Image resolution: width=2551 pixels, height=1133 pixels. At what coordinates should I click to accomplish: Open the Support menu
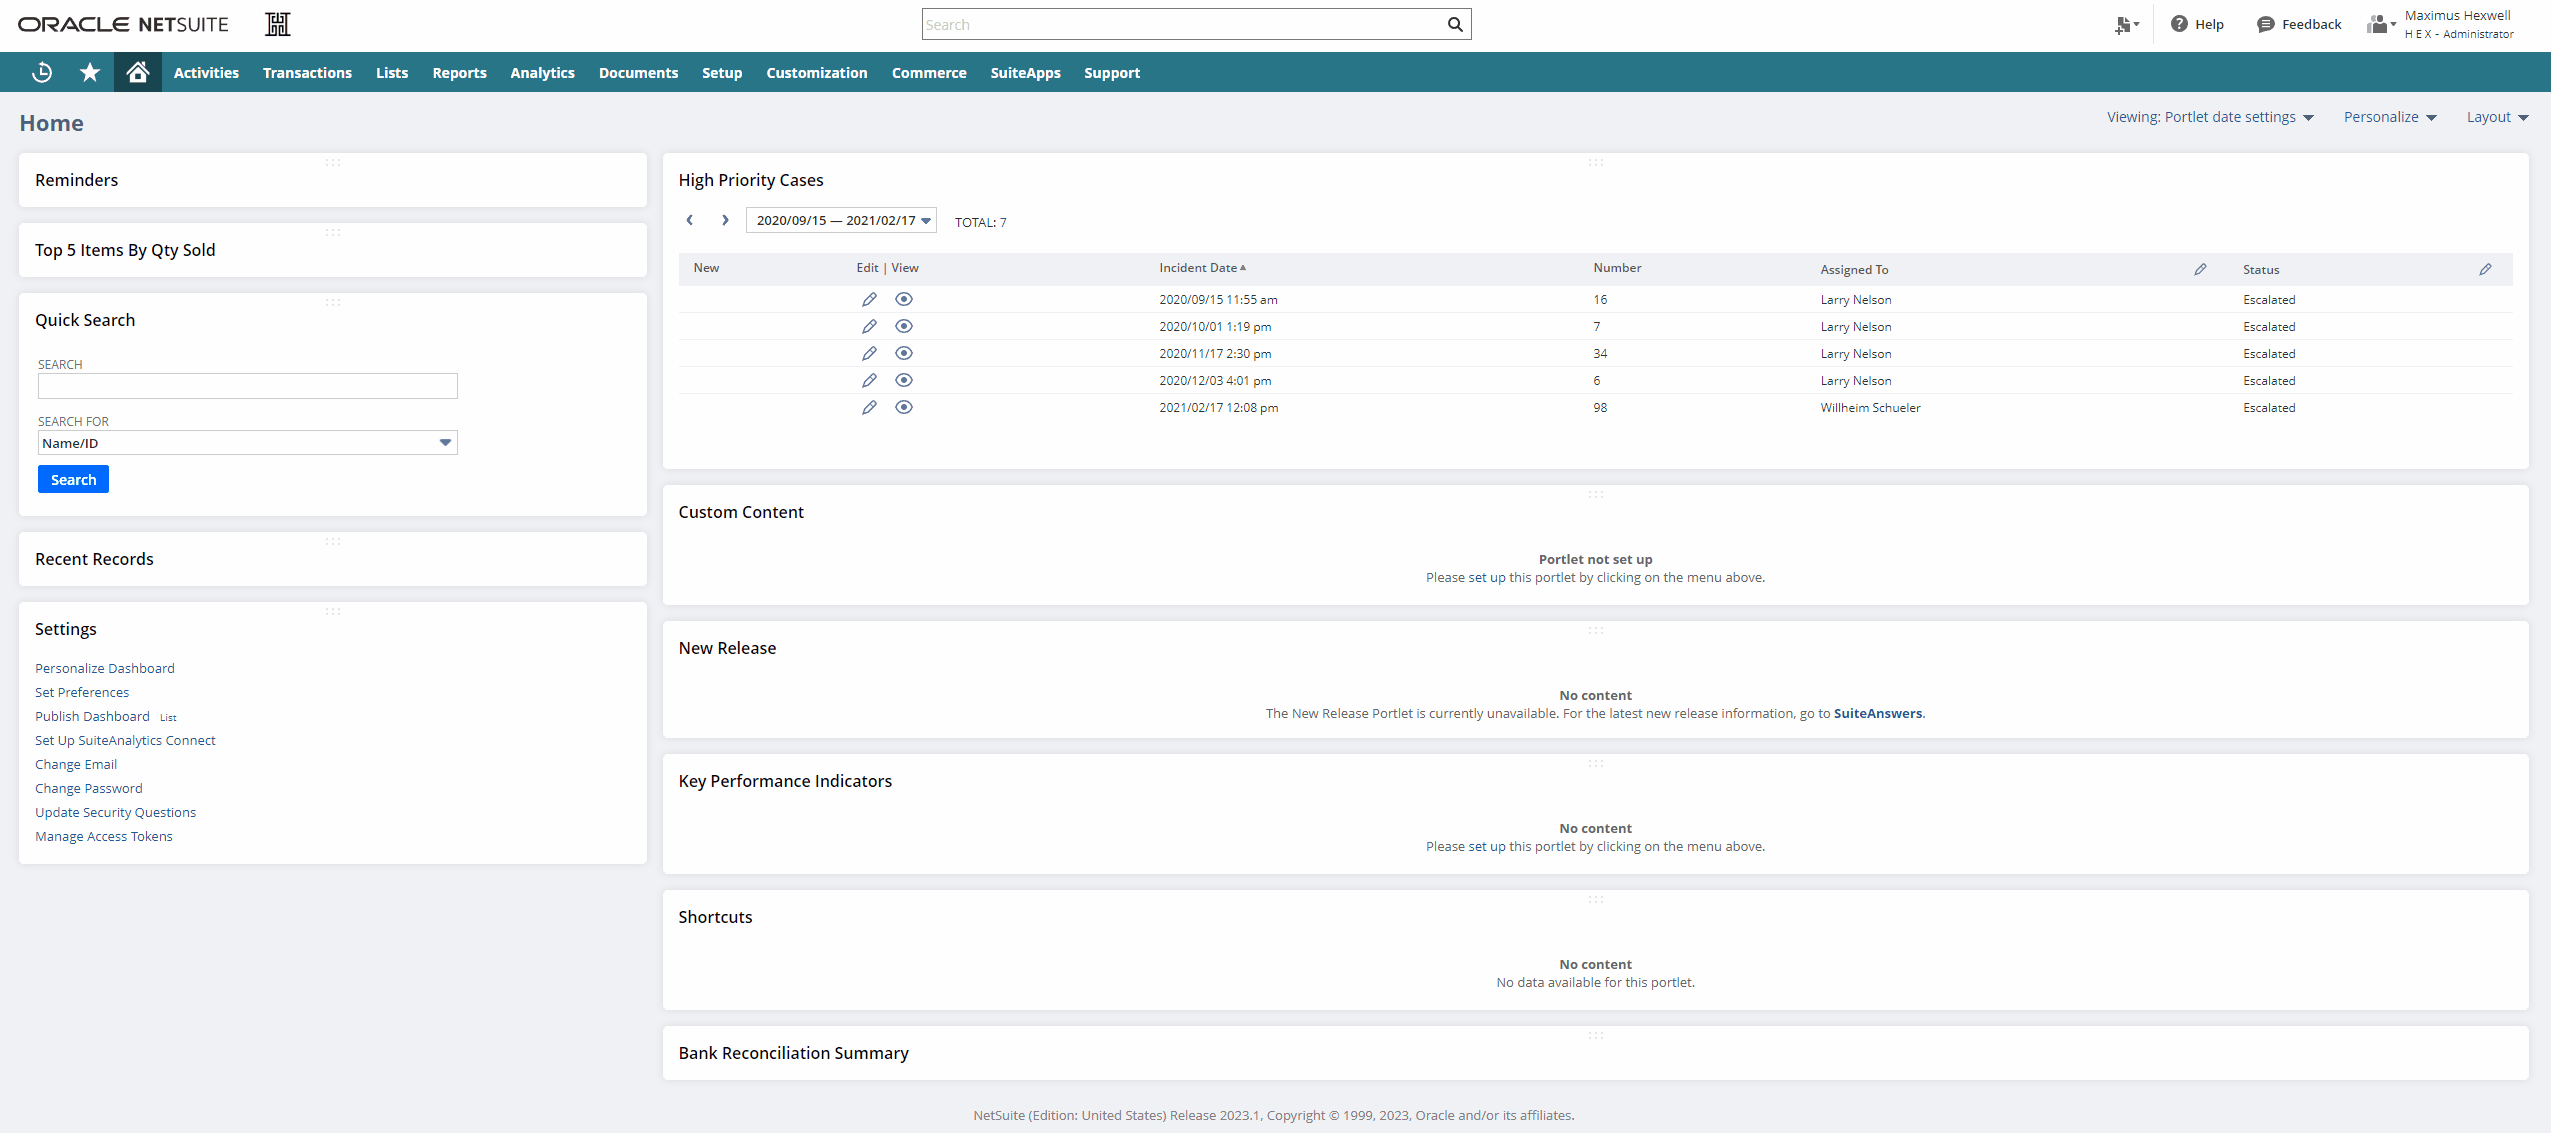click(x=1112, y=72)
